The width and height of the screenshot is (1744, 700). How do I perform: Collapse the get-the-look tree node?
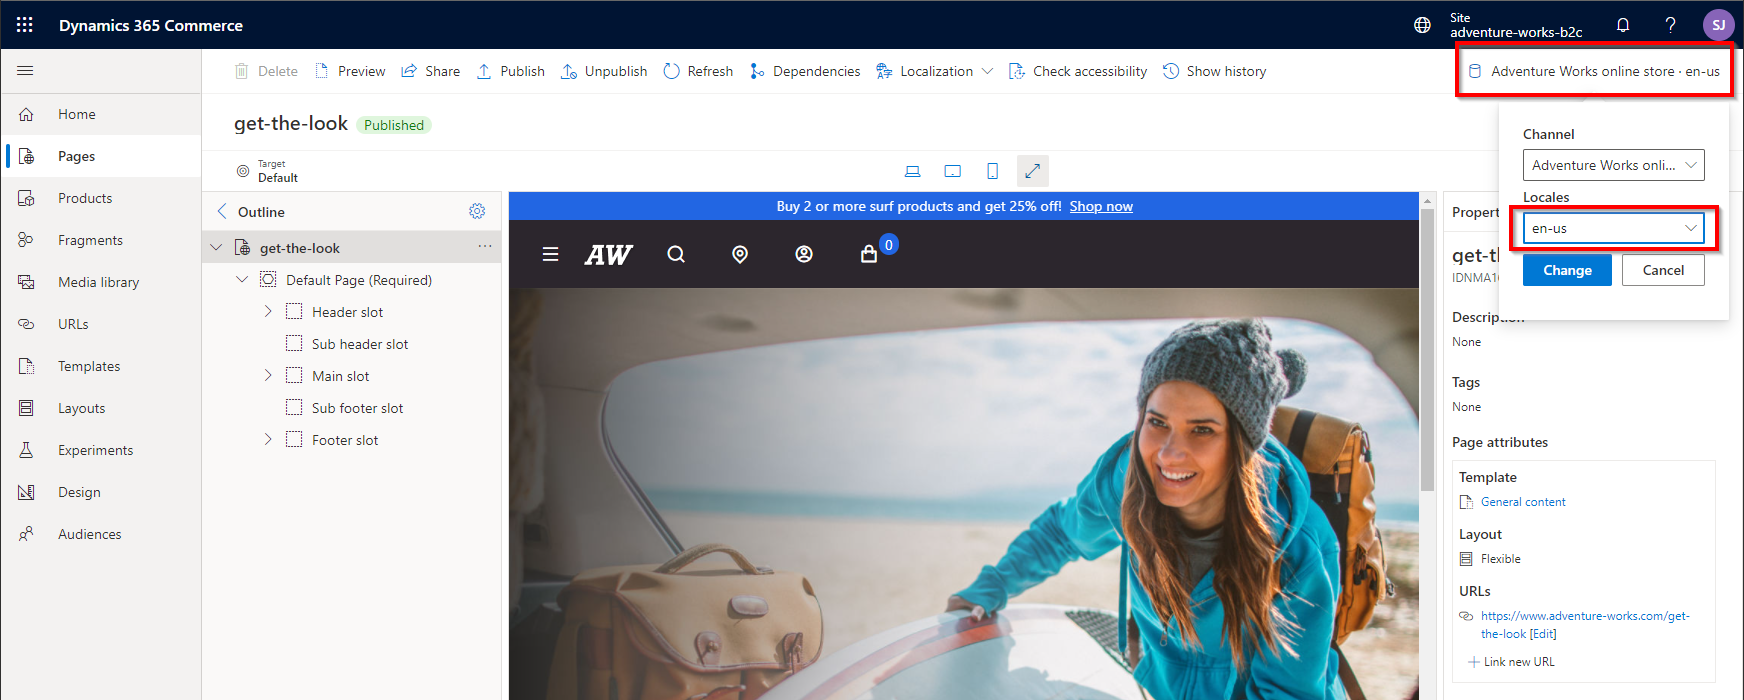(x=216, y=247)
